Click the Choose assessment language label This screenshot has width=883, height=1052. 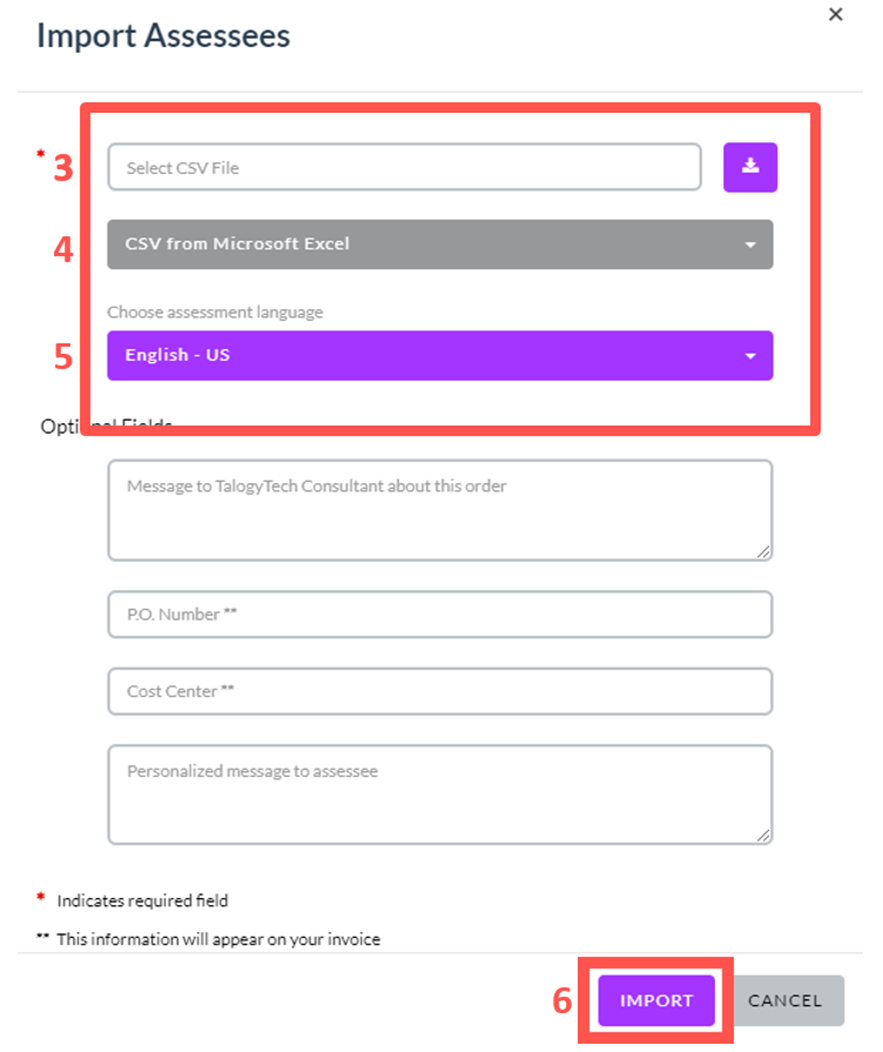215,312
